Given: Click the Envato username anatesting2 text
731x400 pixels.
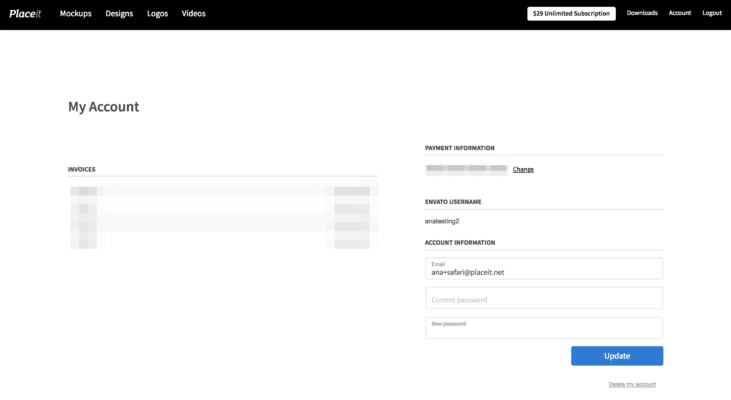Looking at the screenshot, I should 442,221.
